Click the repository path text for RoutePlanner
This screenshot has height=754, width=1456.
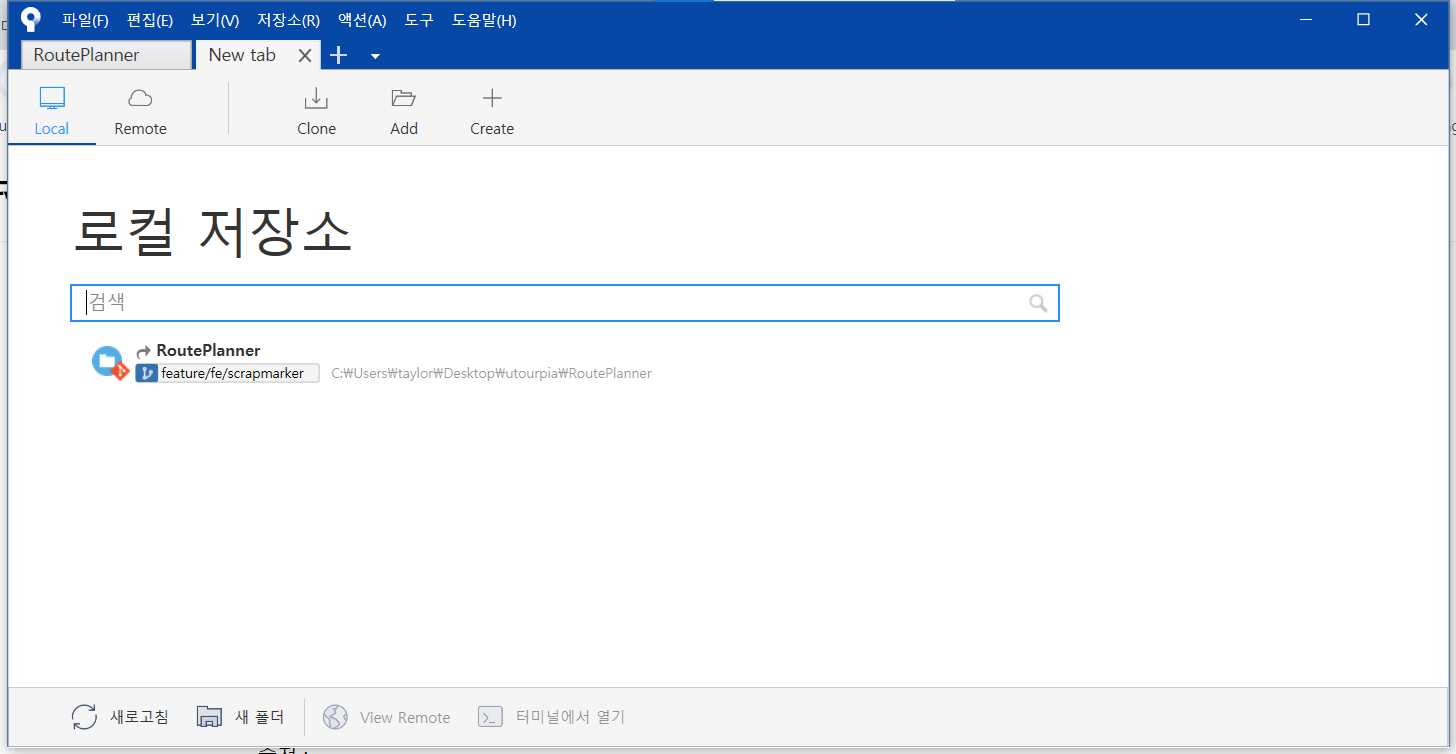[x=491, y=373]
